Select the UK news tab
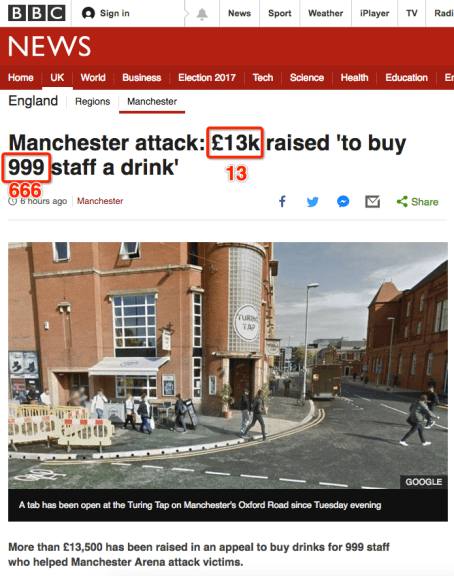 [57, 78]
